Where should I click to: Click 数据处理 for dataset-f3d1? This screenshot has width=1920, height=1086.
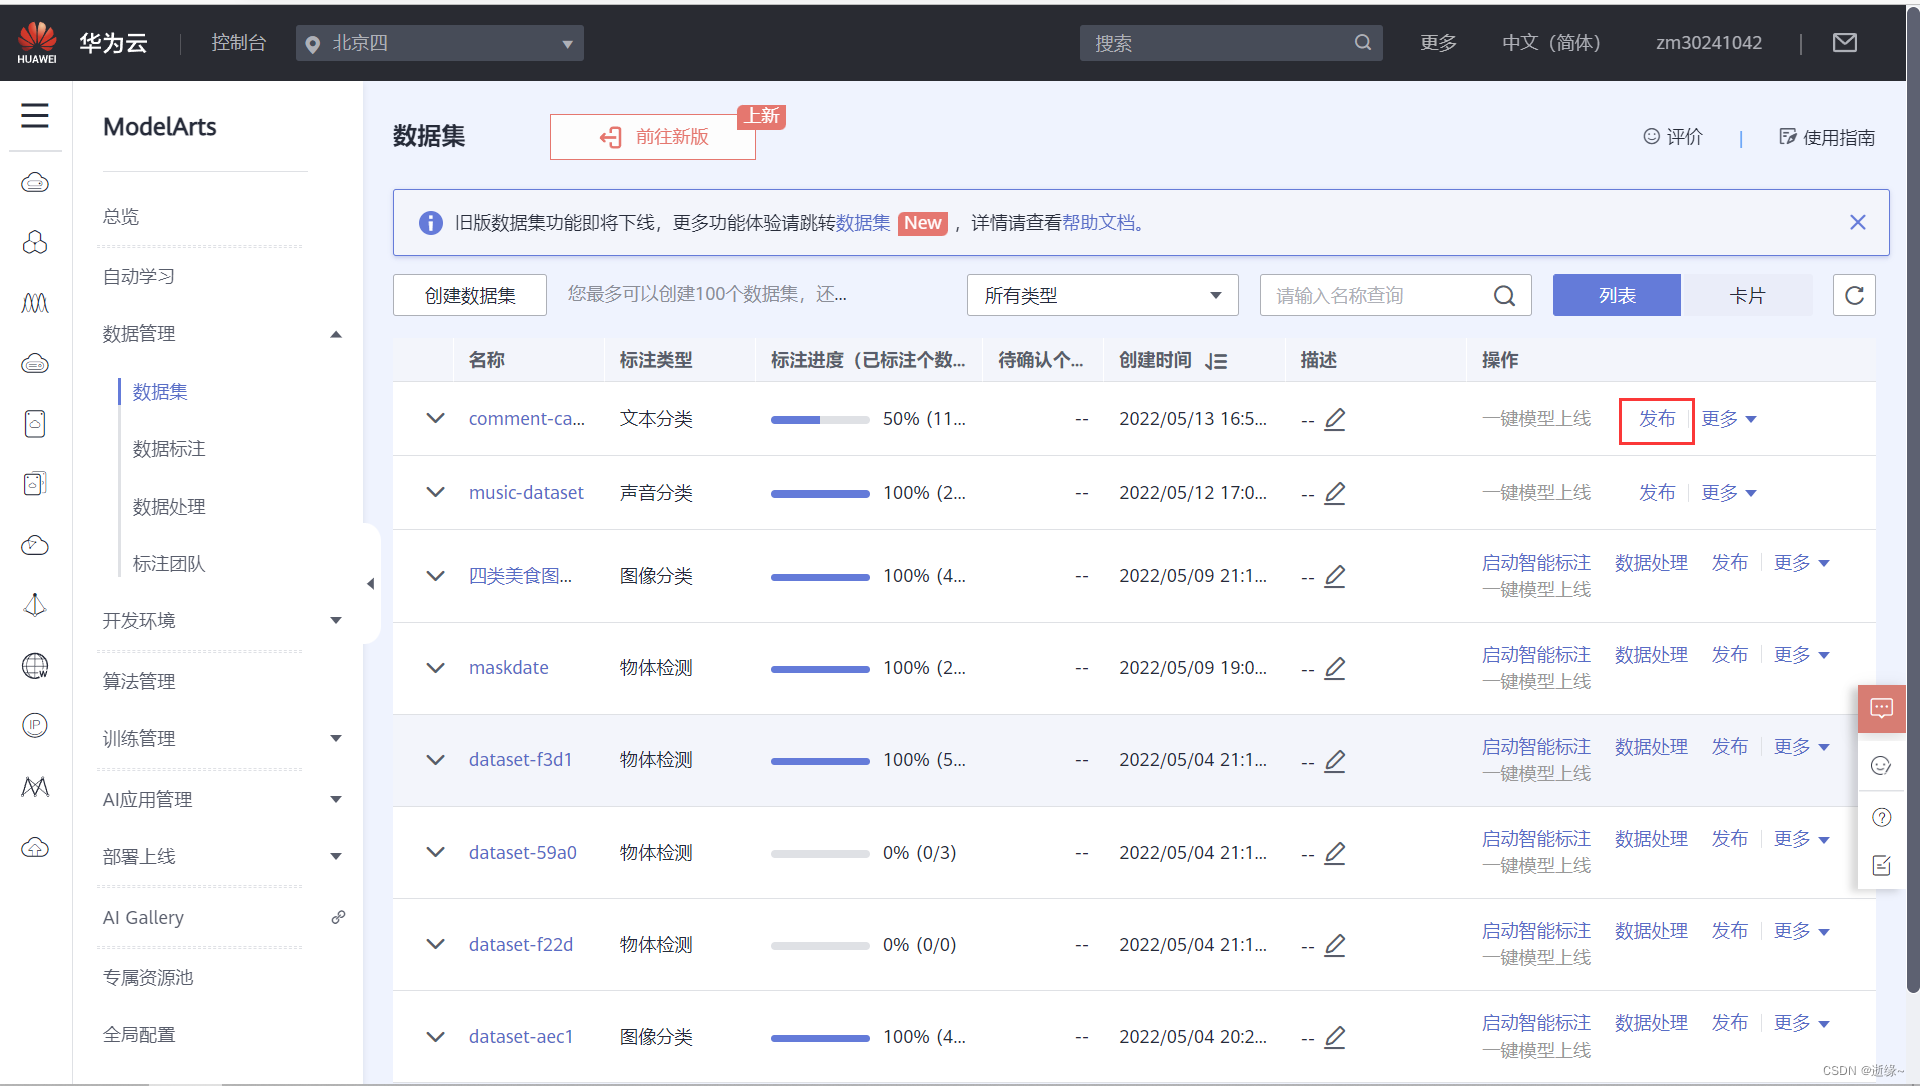click(x=1651, y=747)
